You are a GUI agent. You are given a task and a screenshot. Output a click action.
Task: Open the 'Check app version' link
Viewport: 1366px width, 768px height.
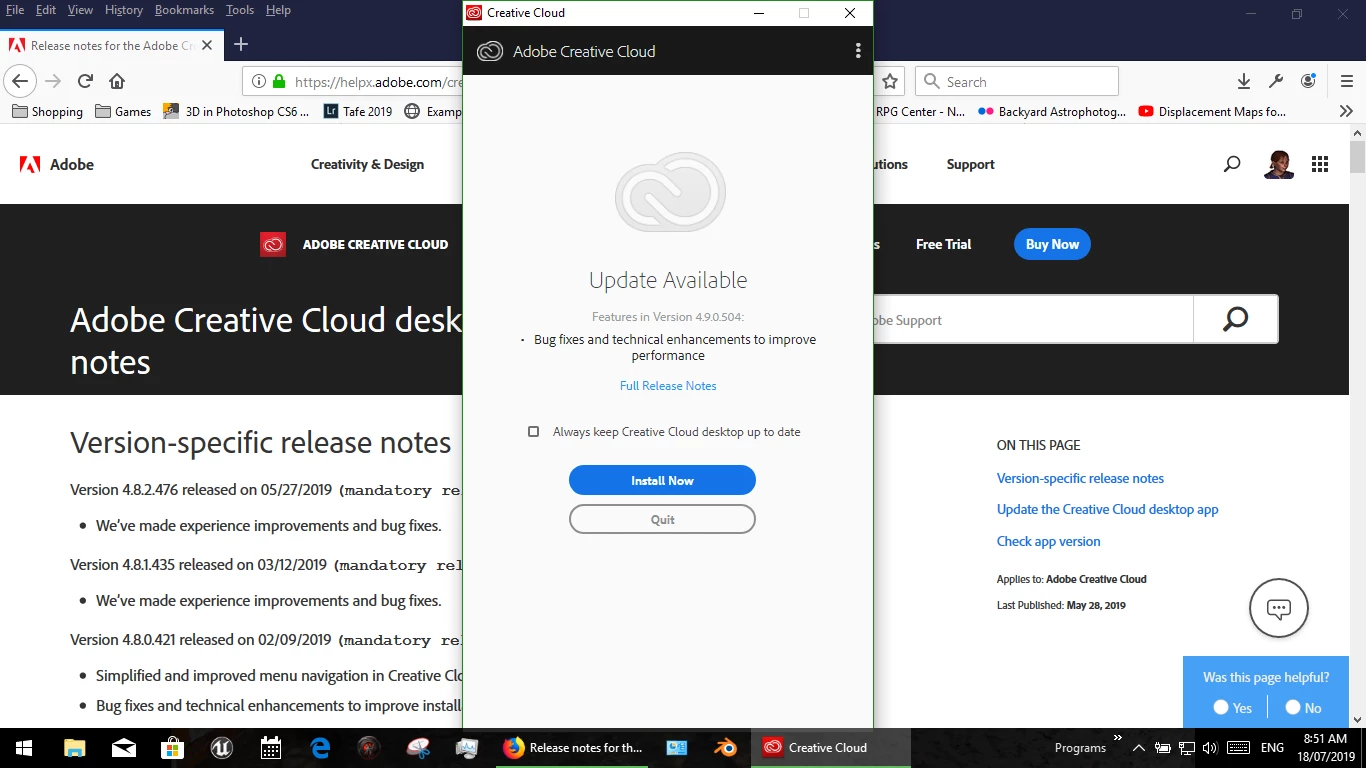tap(1048, 542)
